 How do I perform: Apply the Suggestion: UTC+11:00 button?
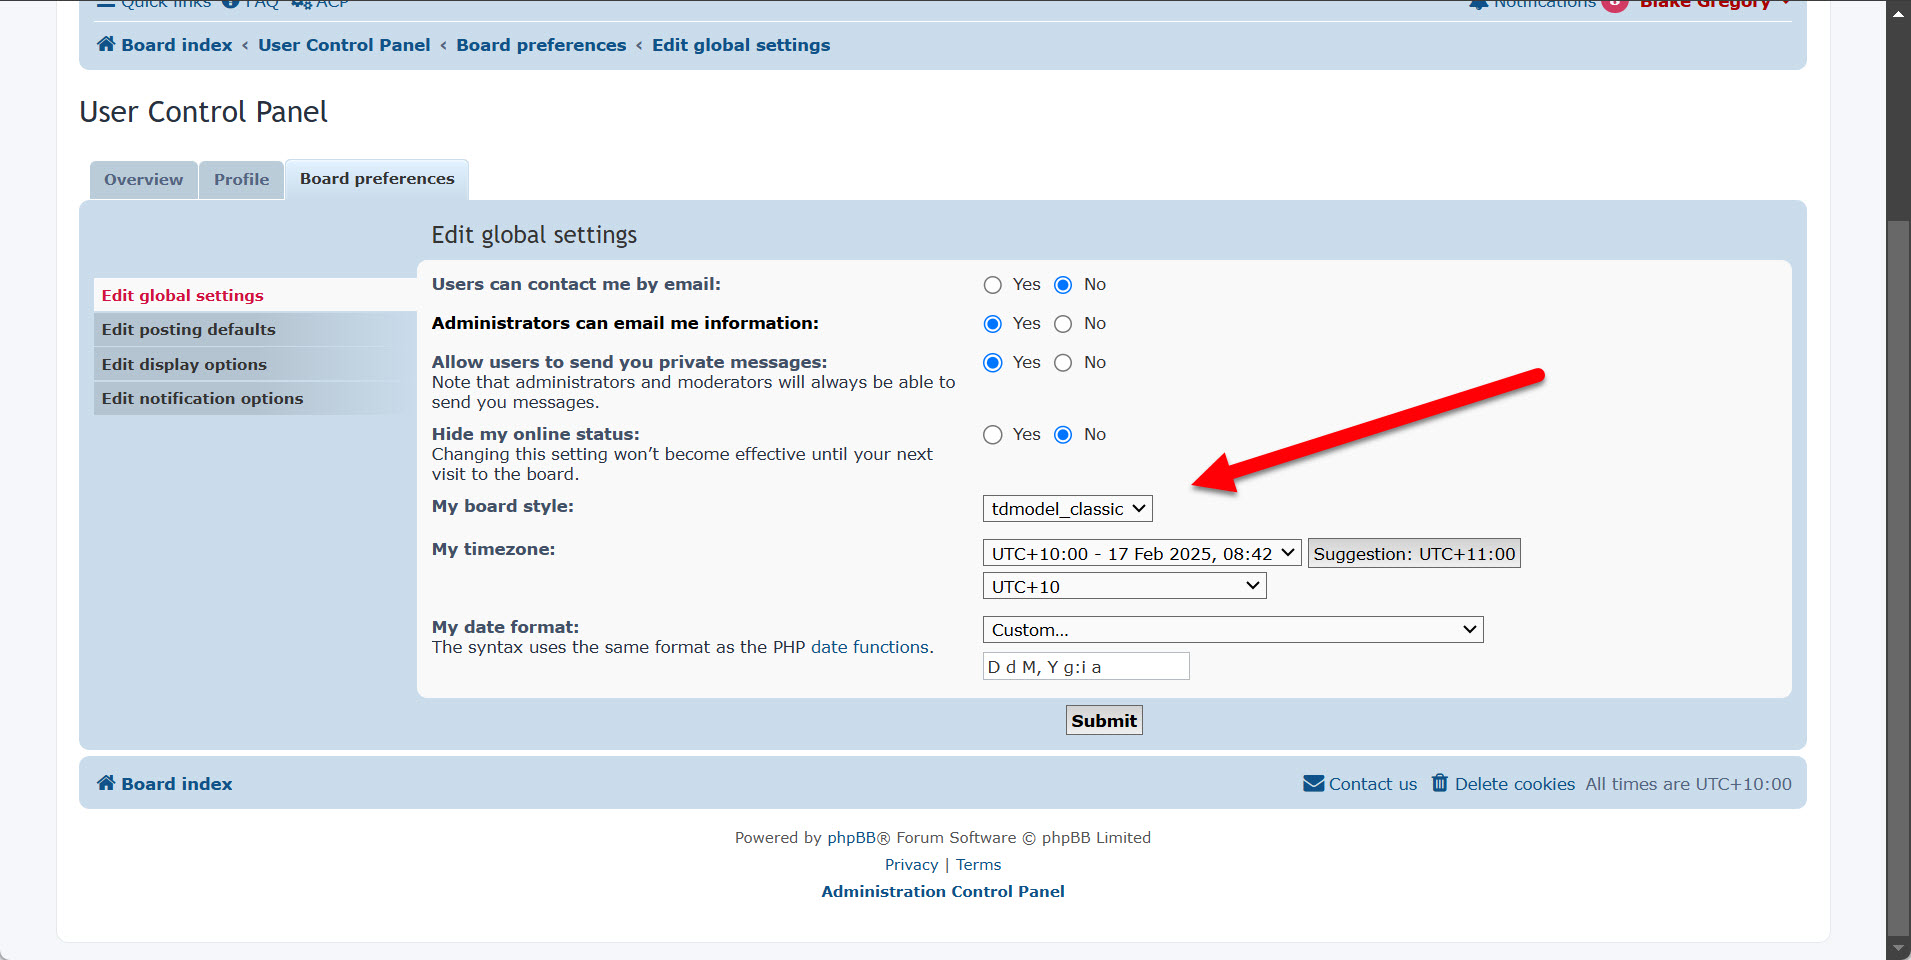pos(1414,553)
